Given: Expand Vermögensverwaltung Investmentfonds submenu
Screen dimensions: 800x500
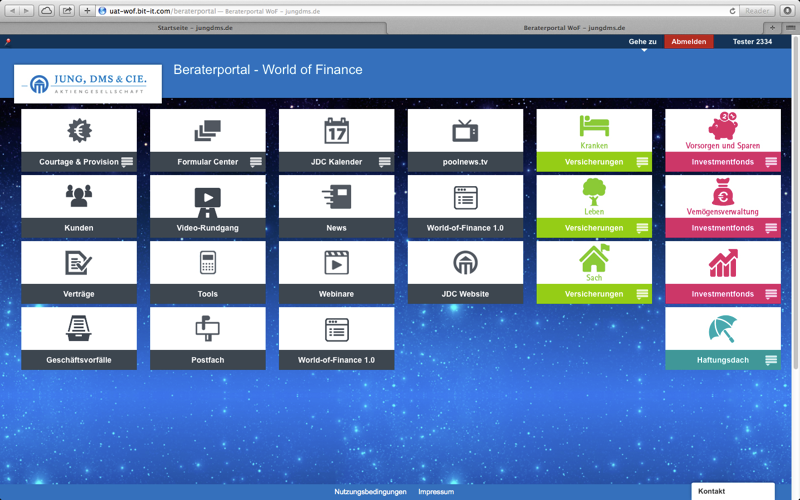Looking at the screenshot, I should 771,228.
